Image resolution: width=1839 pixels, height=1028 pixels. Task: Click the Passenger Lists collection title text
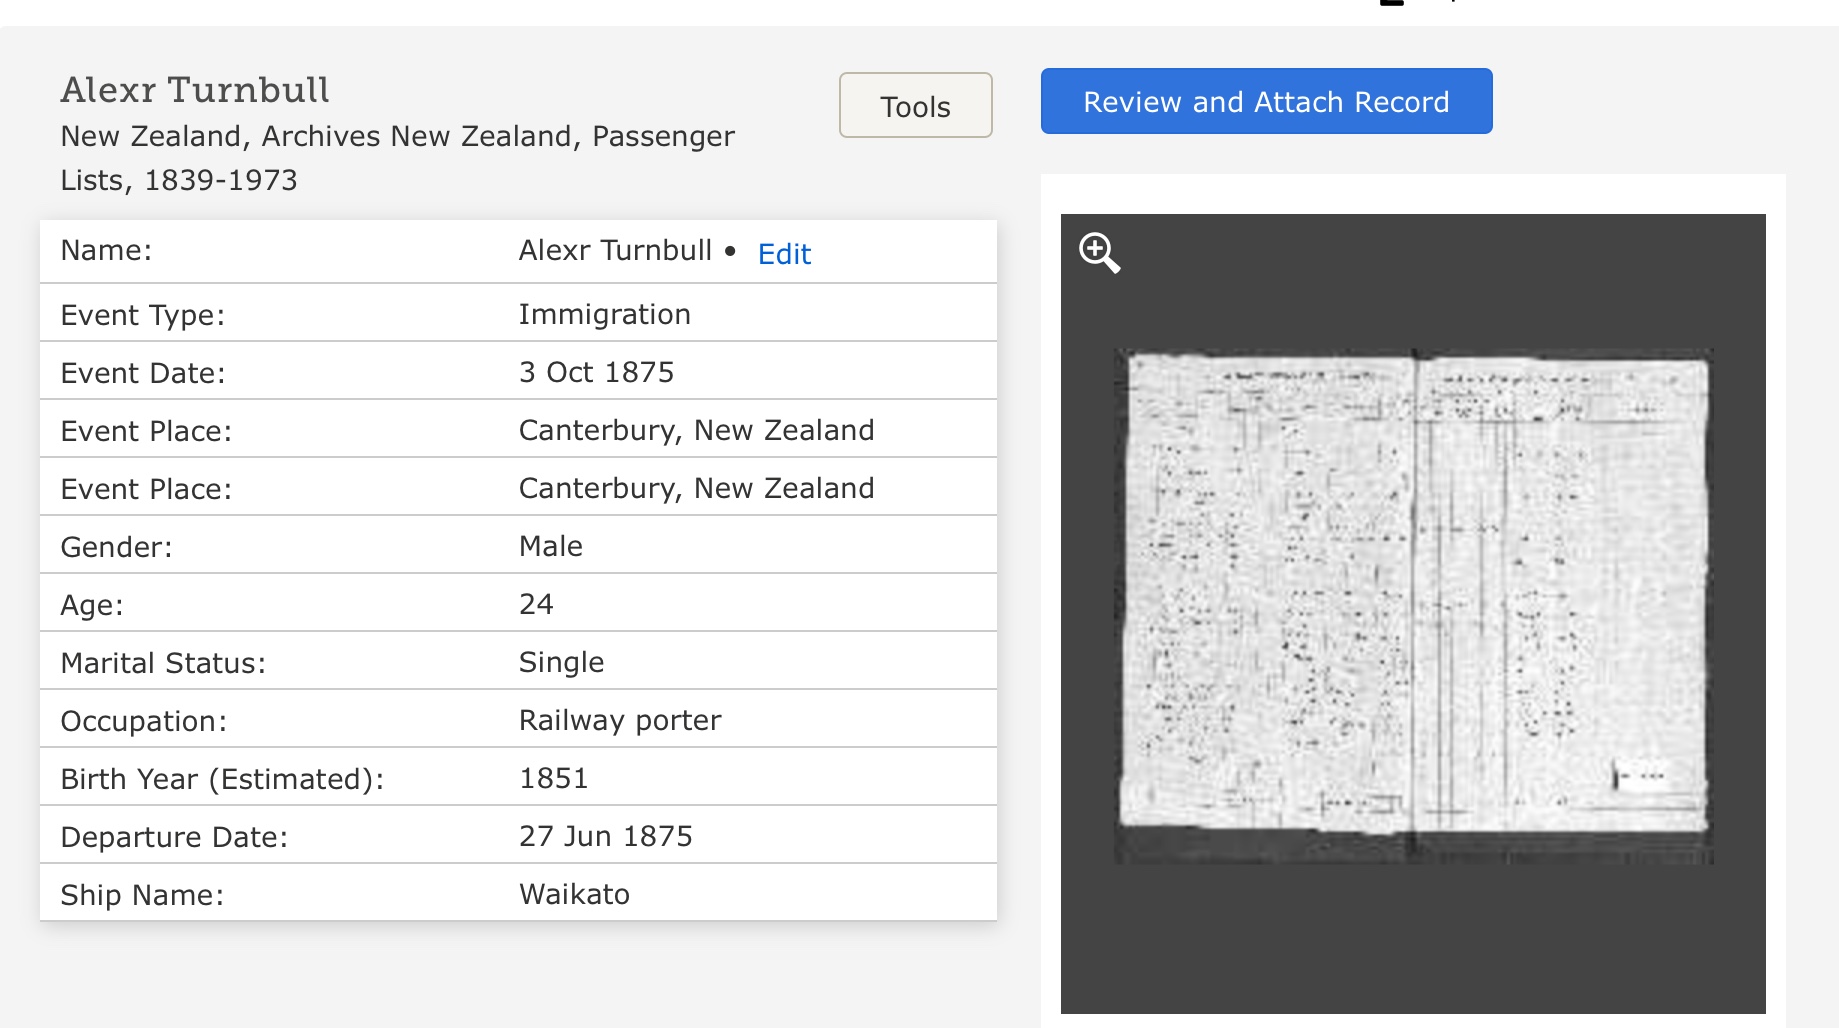click(x=397, y=158)
